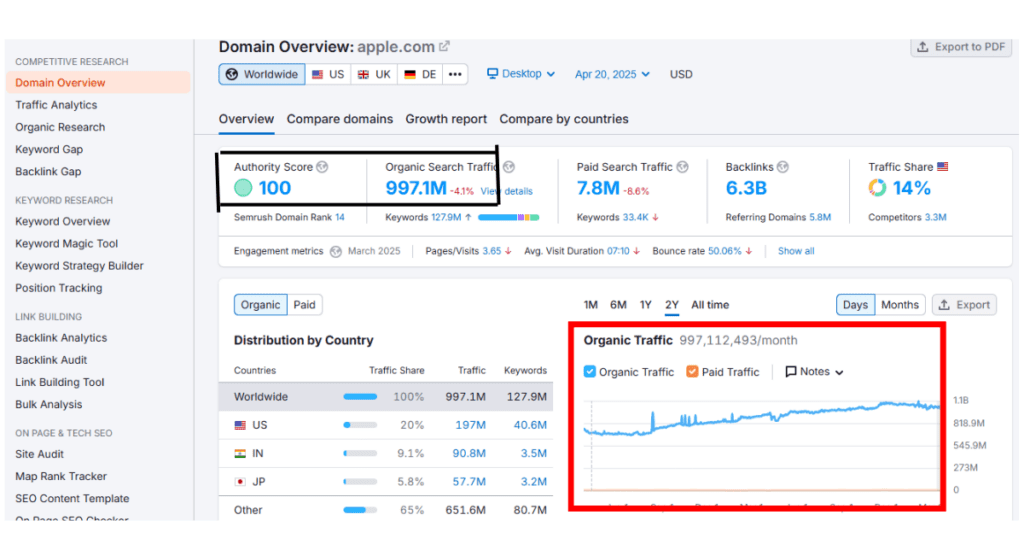The image size is (1024, 538).
Task: Open the USD currency selector
Action: pos(681,74)
